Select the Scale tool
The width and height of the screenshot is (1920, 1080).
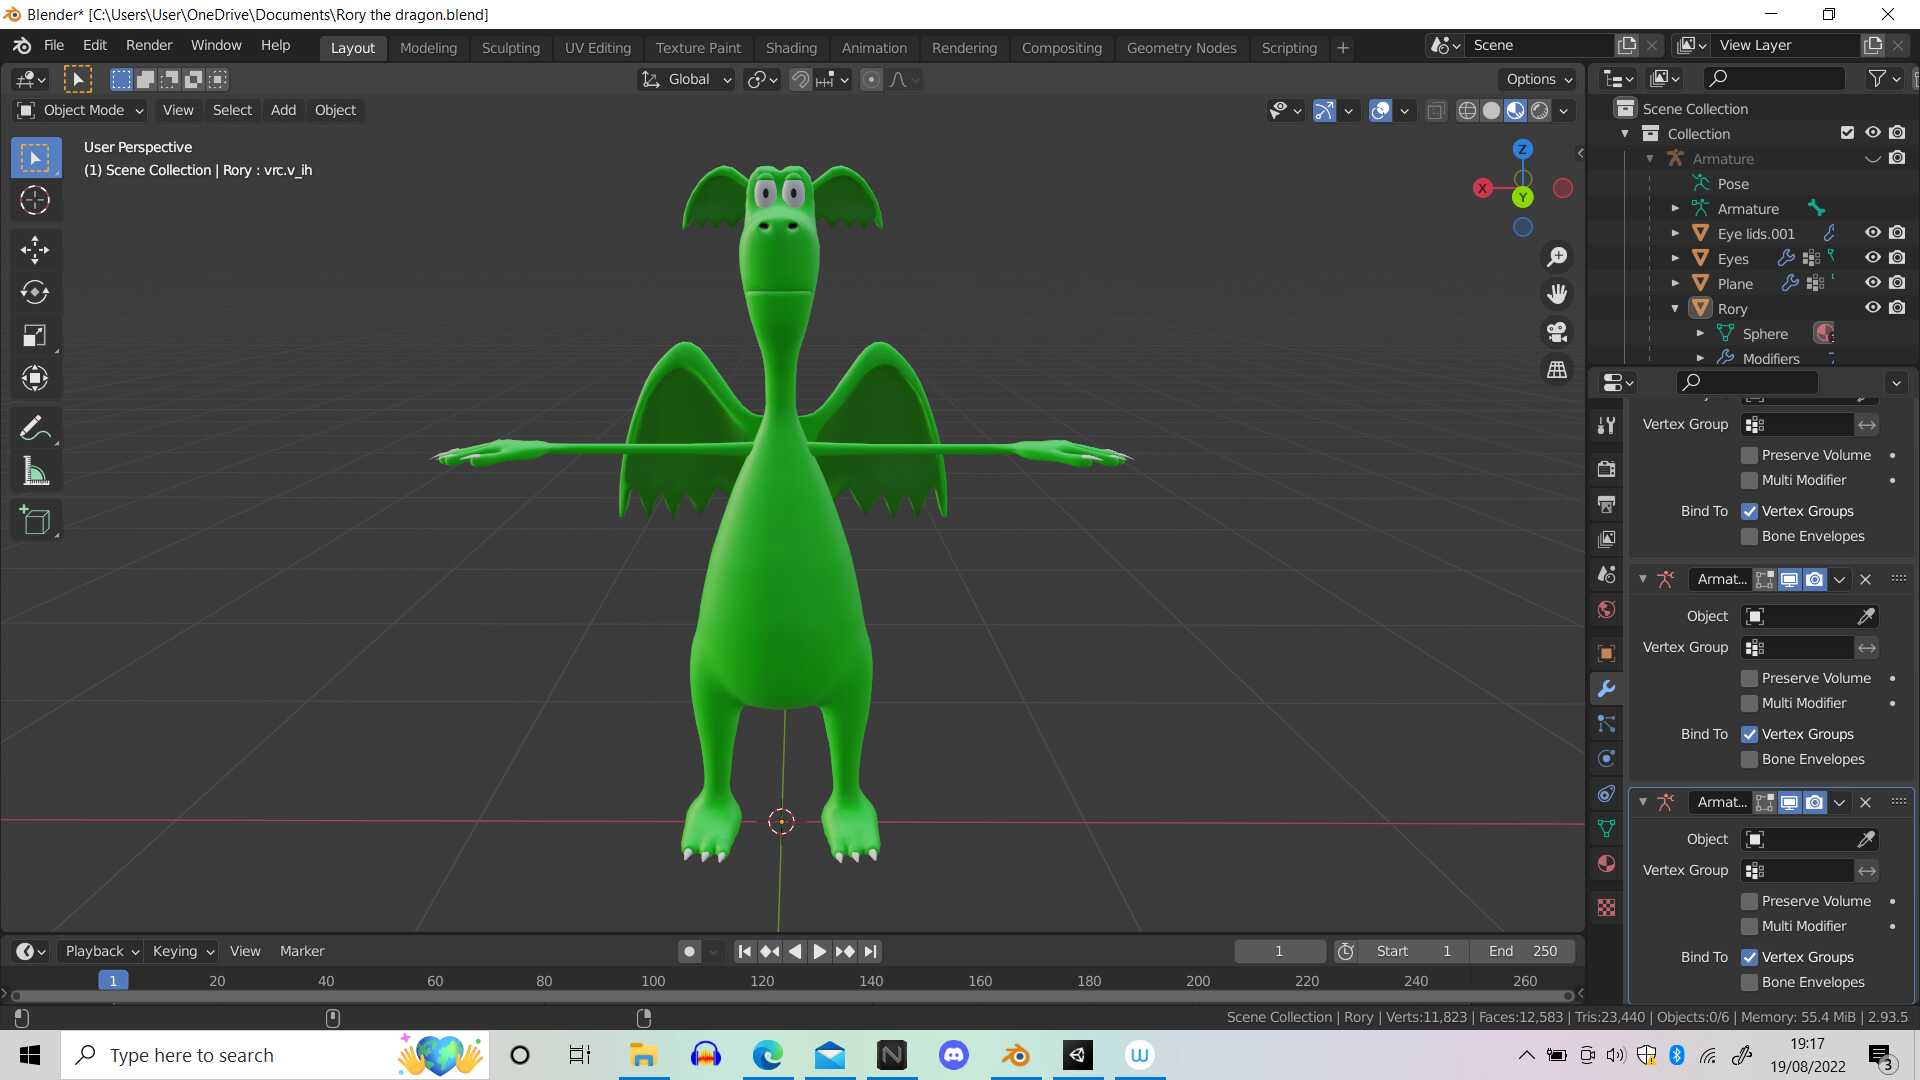point(35,335)
